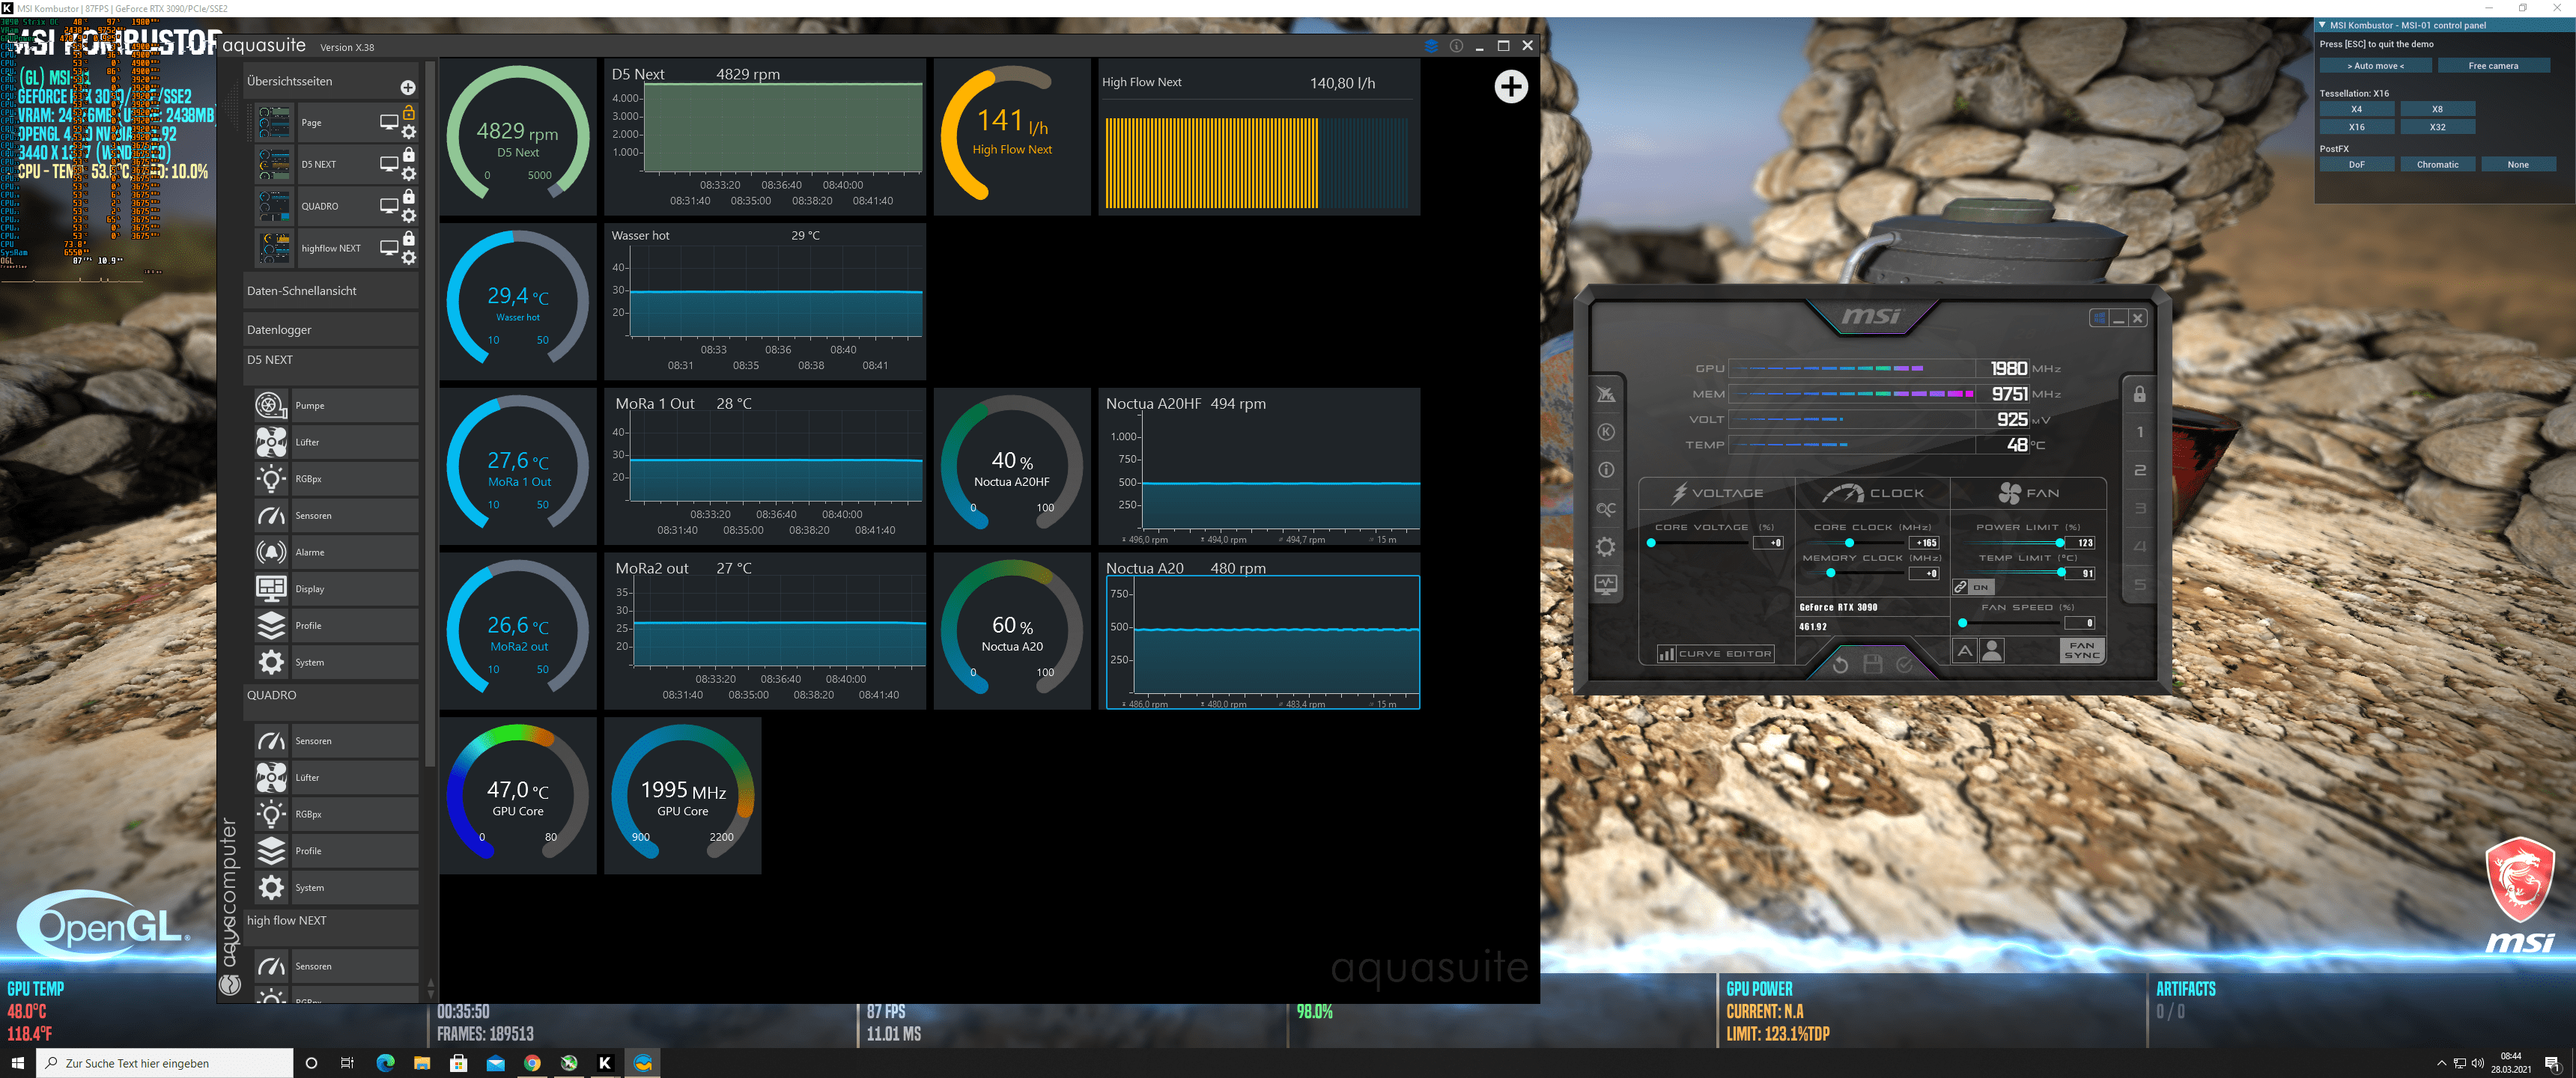This screenshot has height=1078, width=2576.
Task: Open the QUADRO Profile layers icon
Action: 271,851
